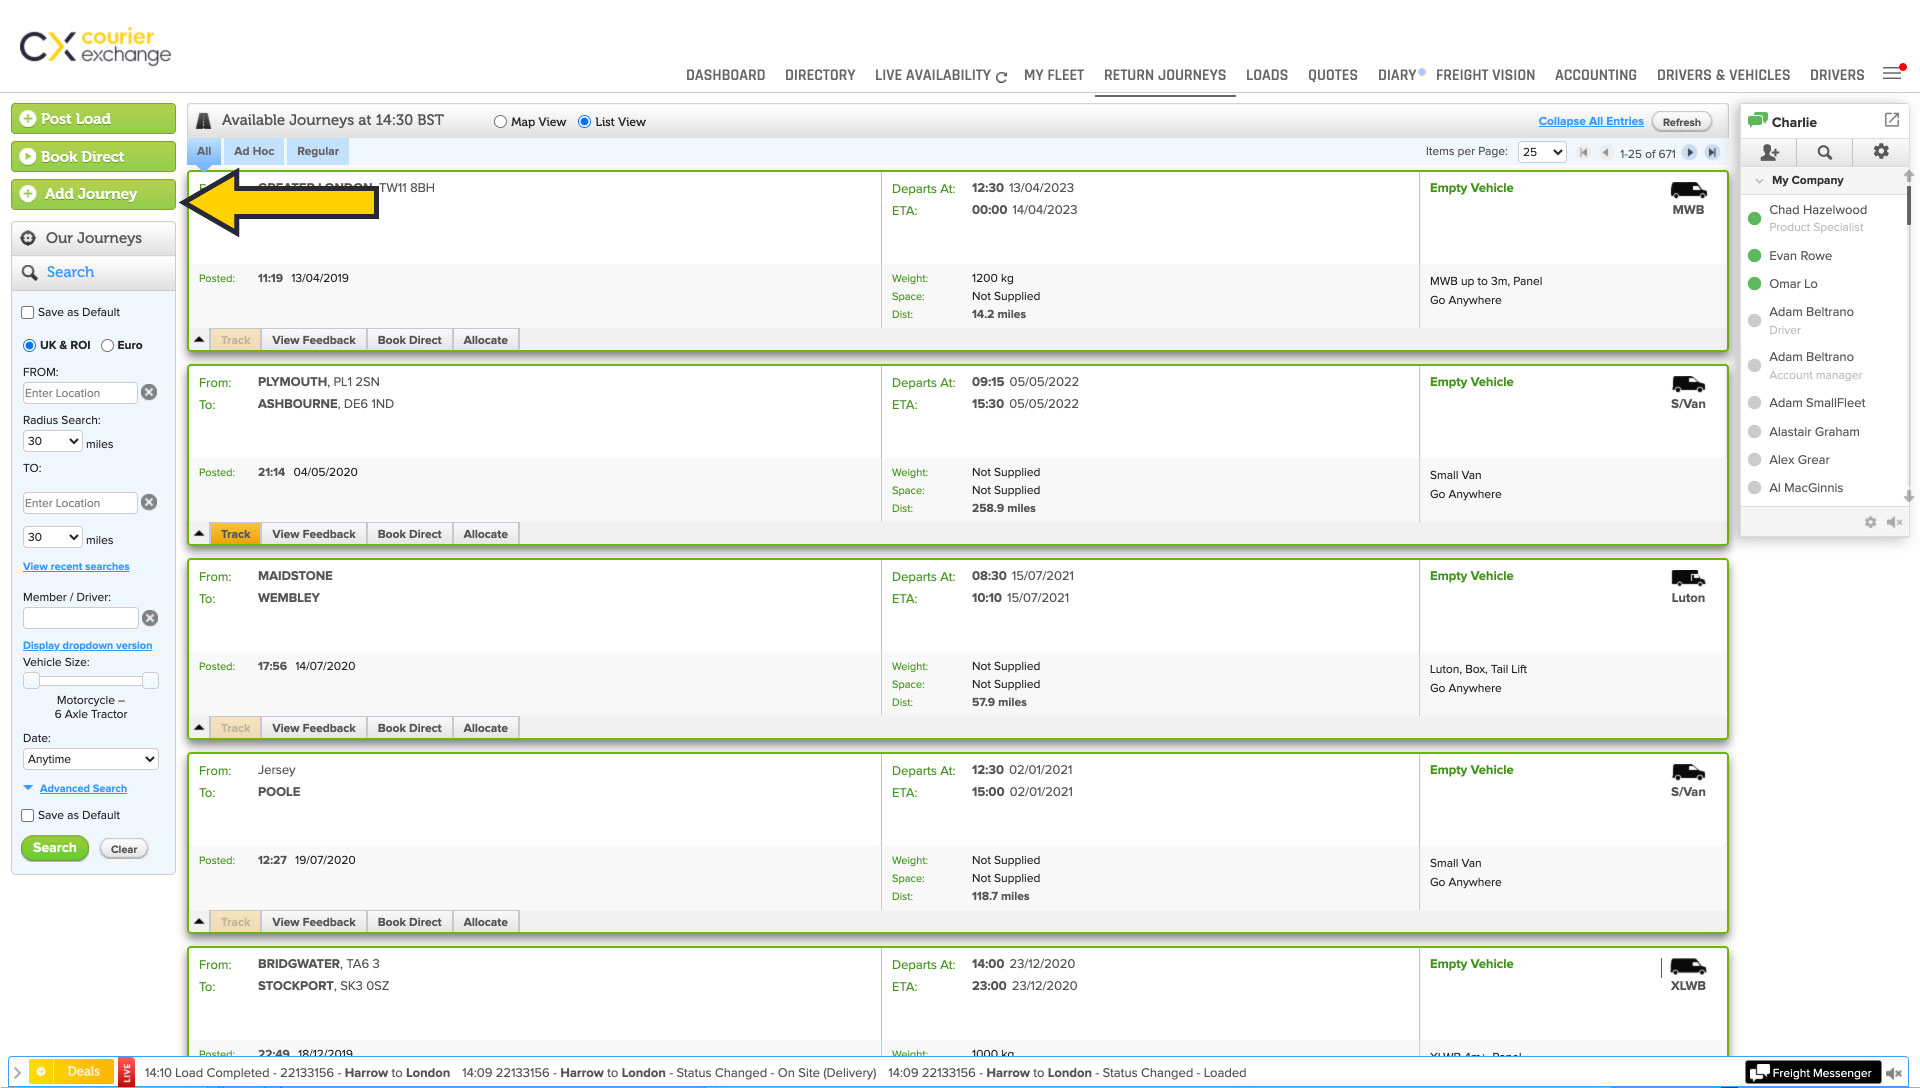Click the Collapse All Entries link
This screenshot has height=1088, width=1920.
pos(1590,121)
